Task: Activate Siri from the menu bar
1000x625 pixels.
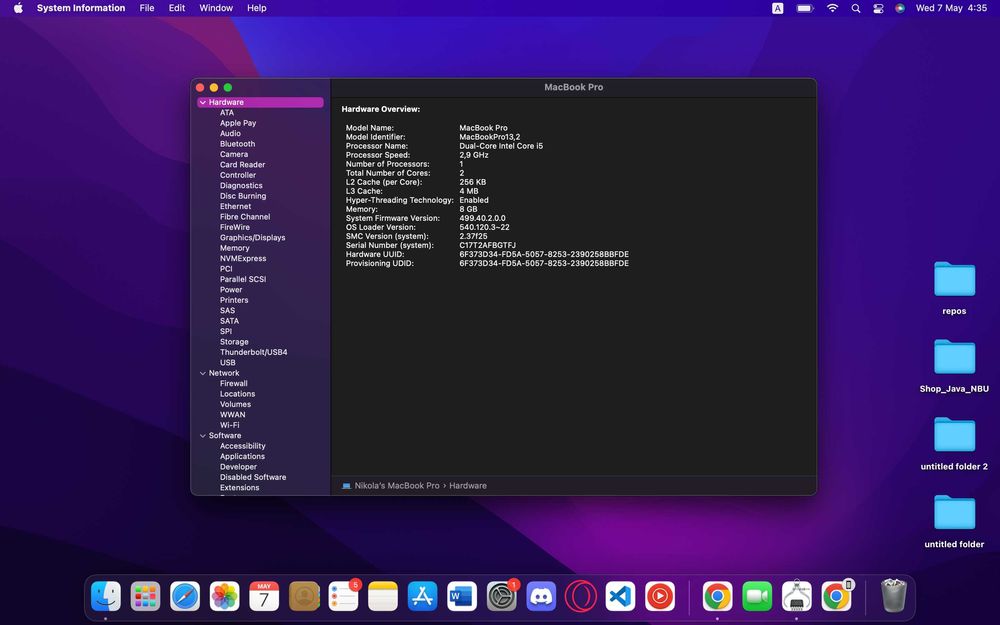Action: [x=900, y=8]
